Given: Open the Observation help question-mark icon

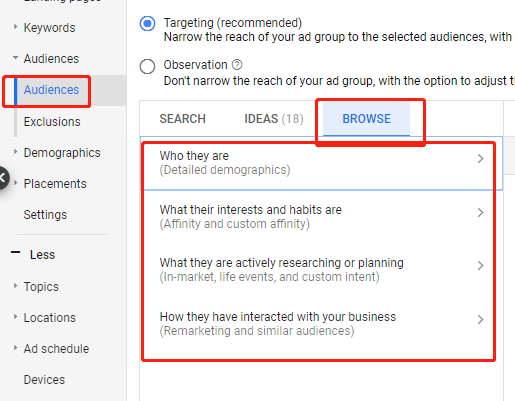Looking at the screenshot, I should tap(237, 65).
